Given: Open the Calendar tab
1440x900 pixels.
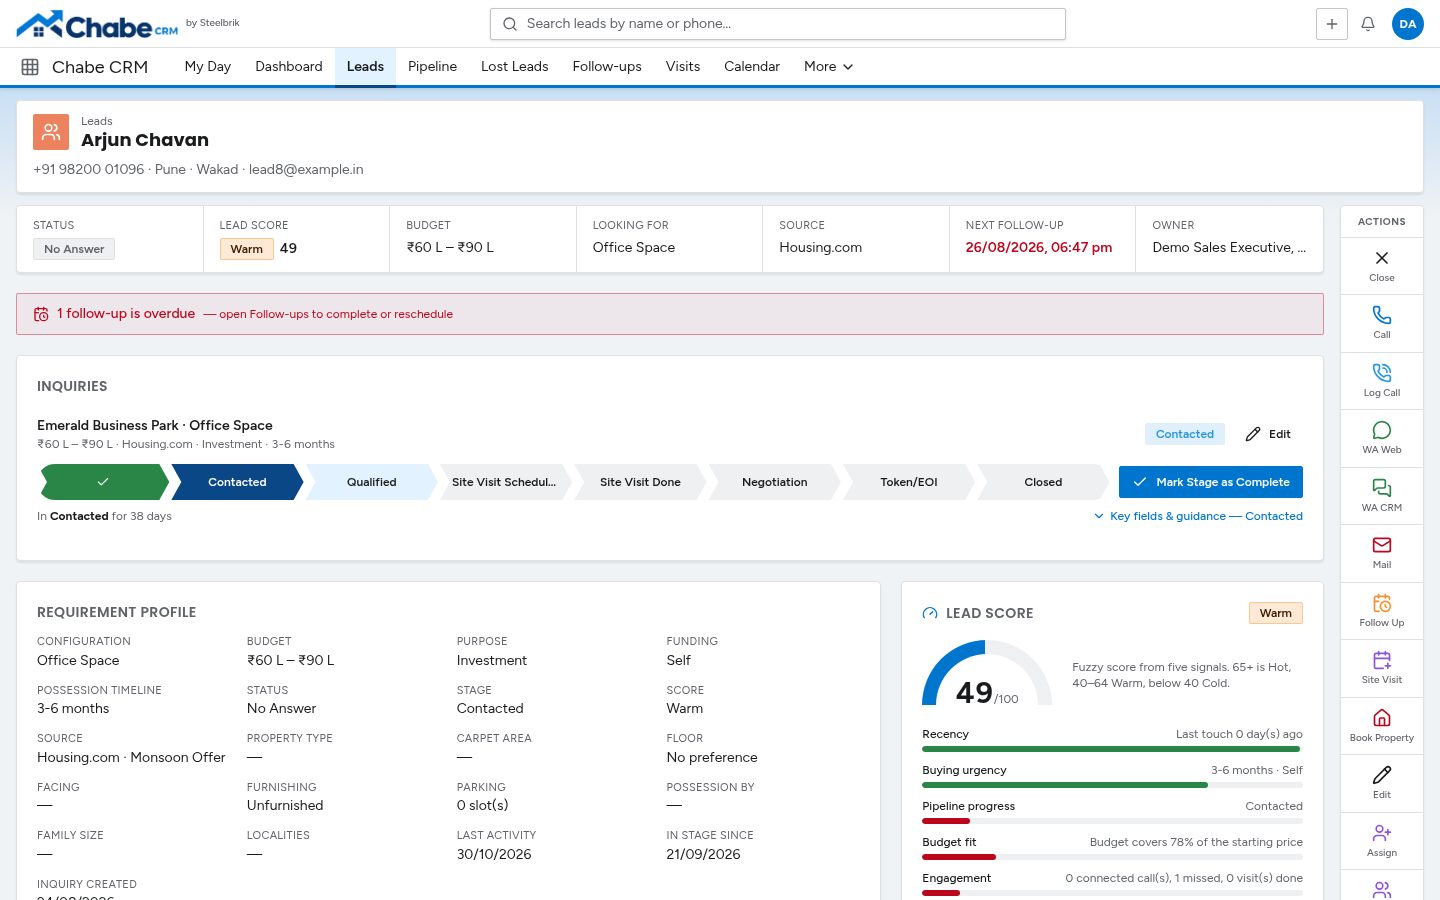Looking at the screenshot, I should (x=752, y=67).
